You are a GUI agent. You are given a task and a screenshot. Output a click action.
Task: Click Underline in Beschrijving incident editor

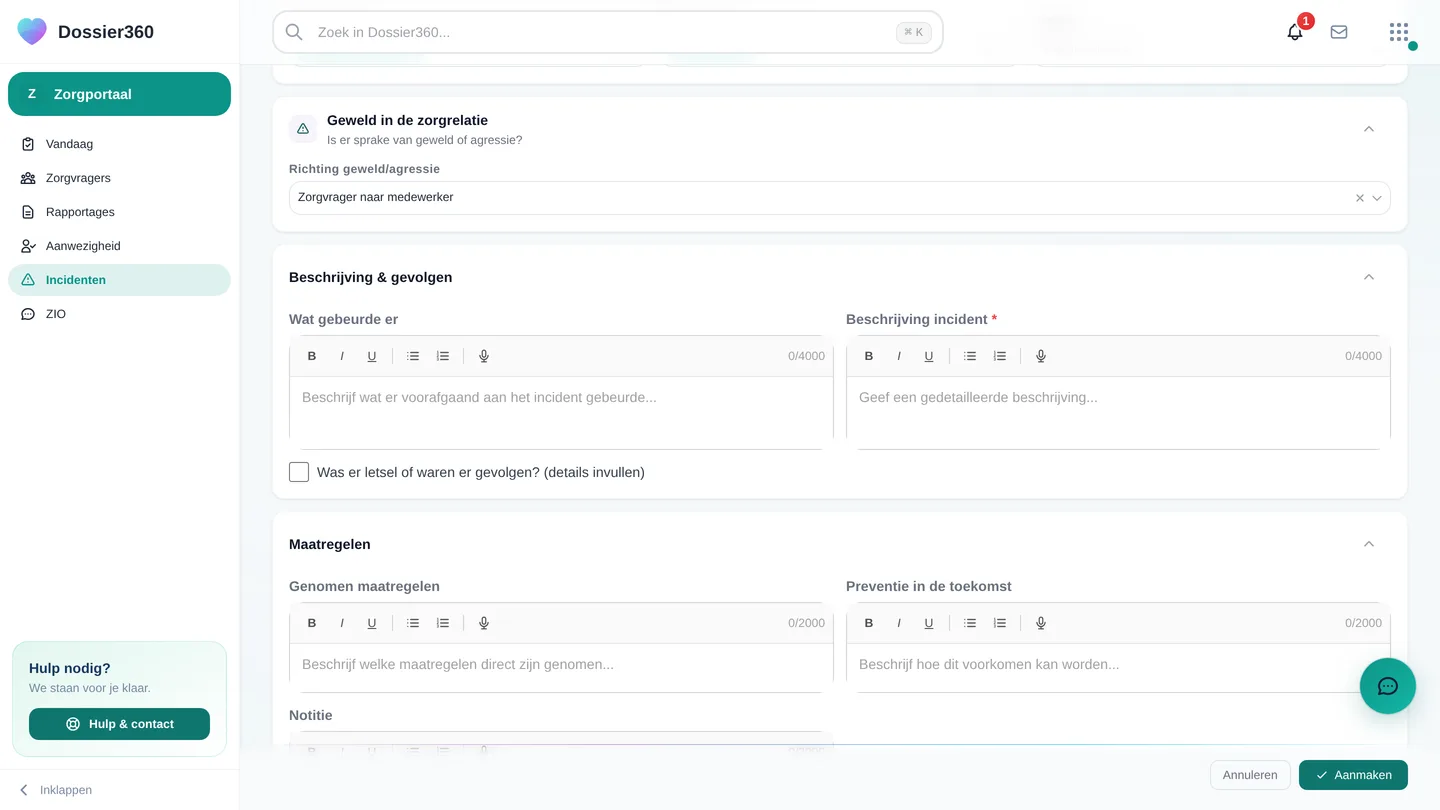click(x=929, y=356)
